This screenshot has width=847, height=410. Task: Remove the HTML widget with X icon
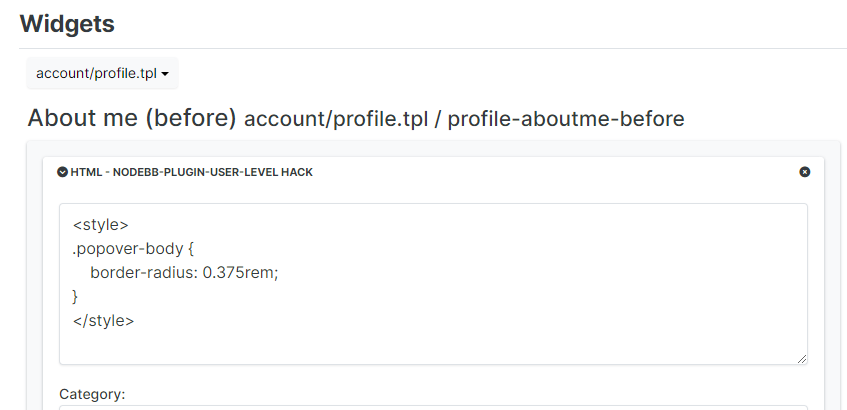[x=805, y=172]
